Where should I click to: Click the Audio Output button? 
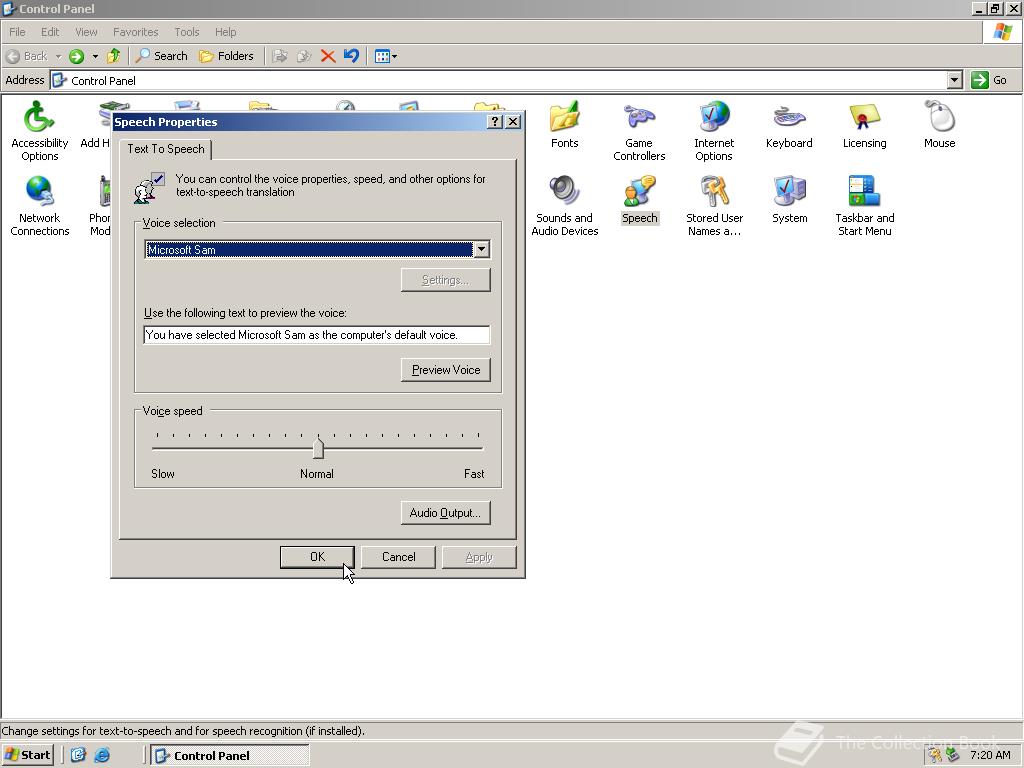pos(445,513)
